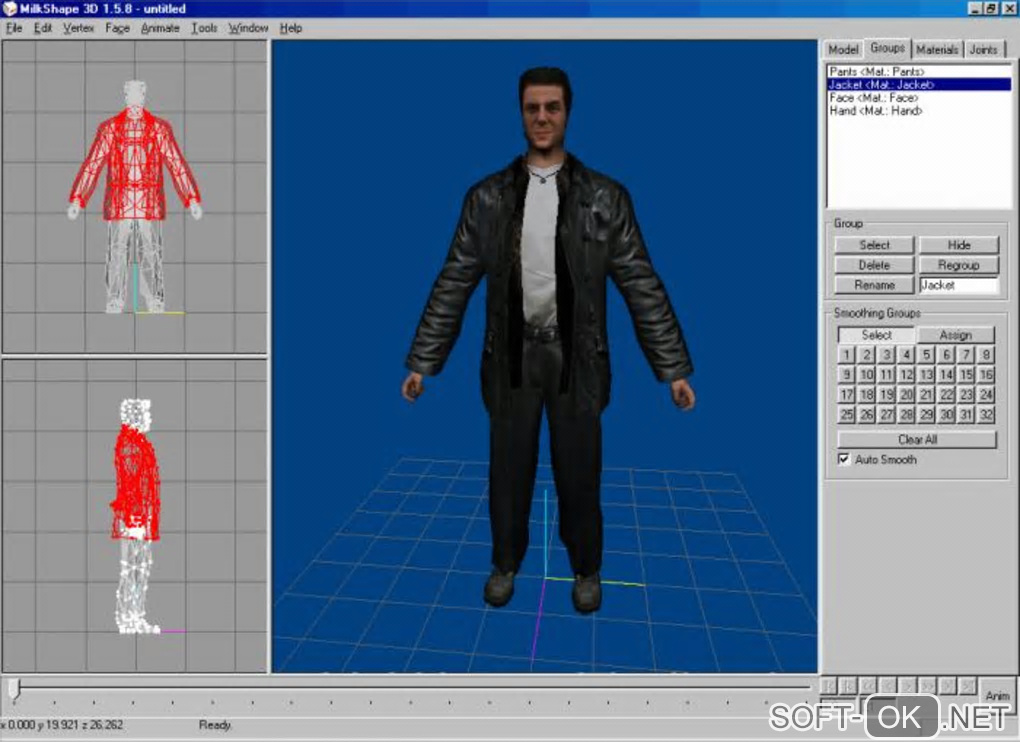
Task: Switch to the Materials tab
Action: (937, 49)
